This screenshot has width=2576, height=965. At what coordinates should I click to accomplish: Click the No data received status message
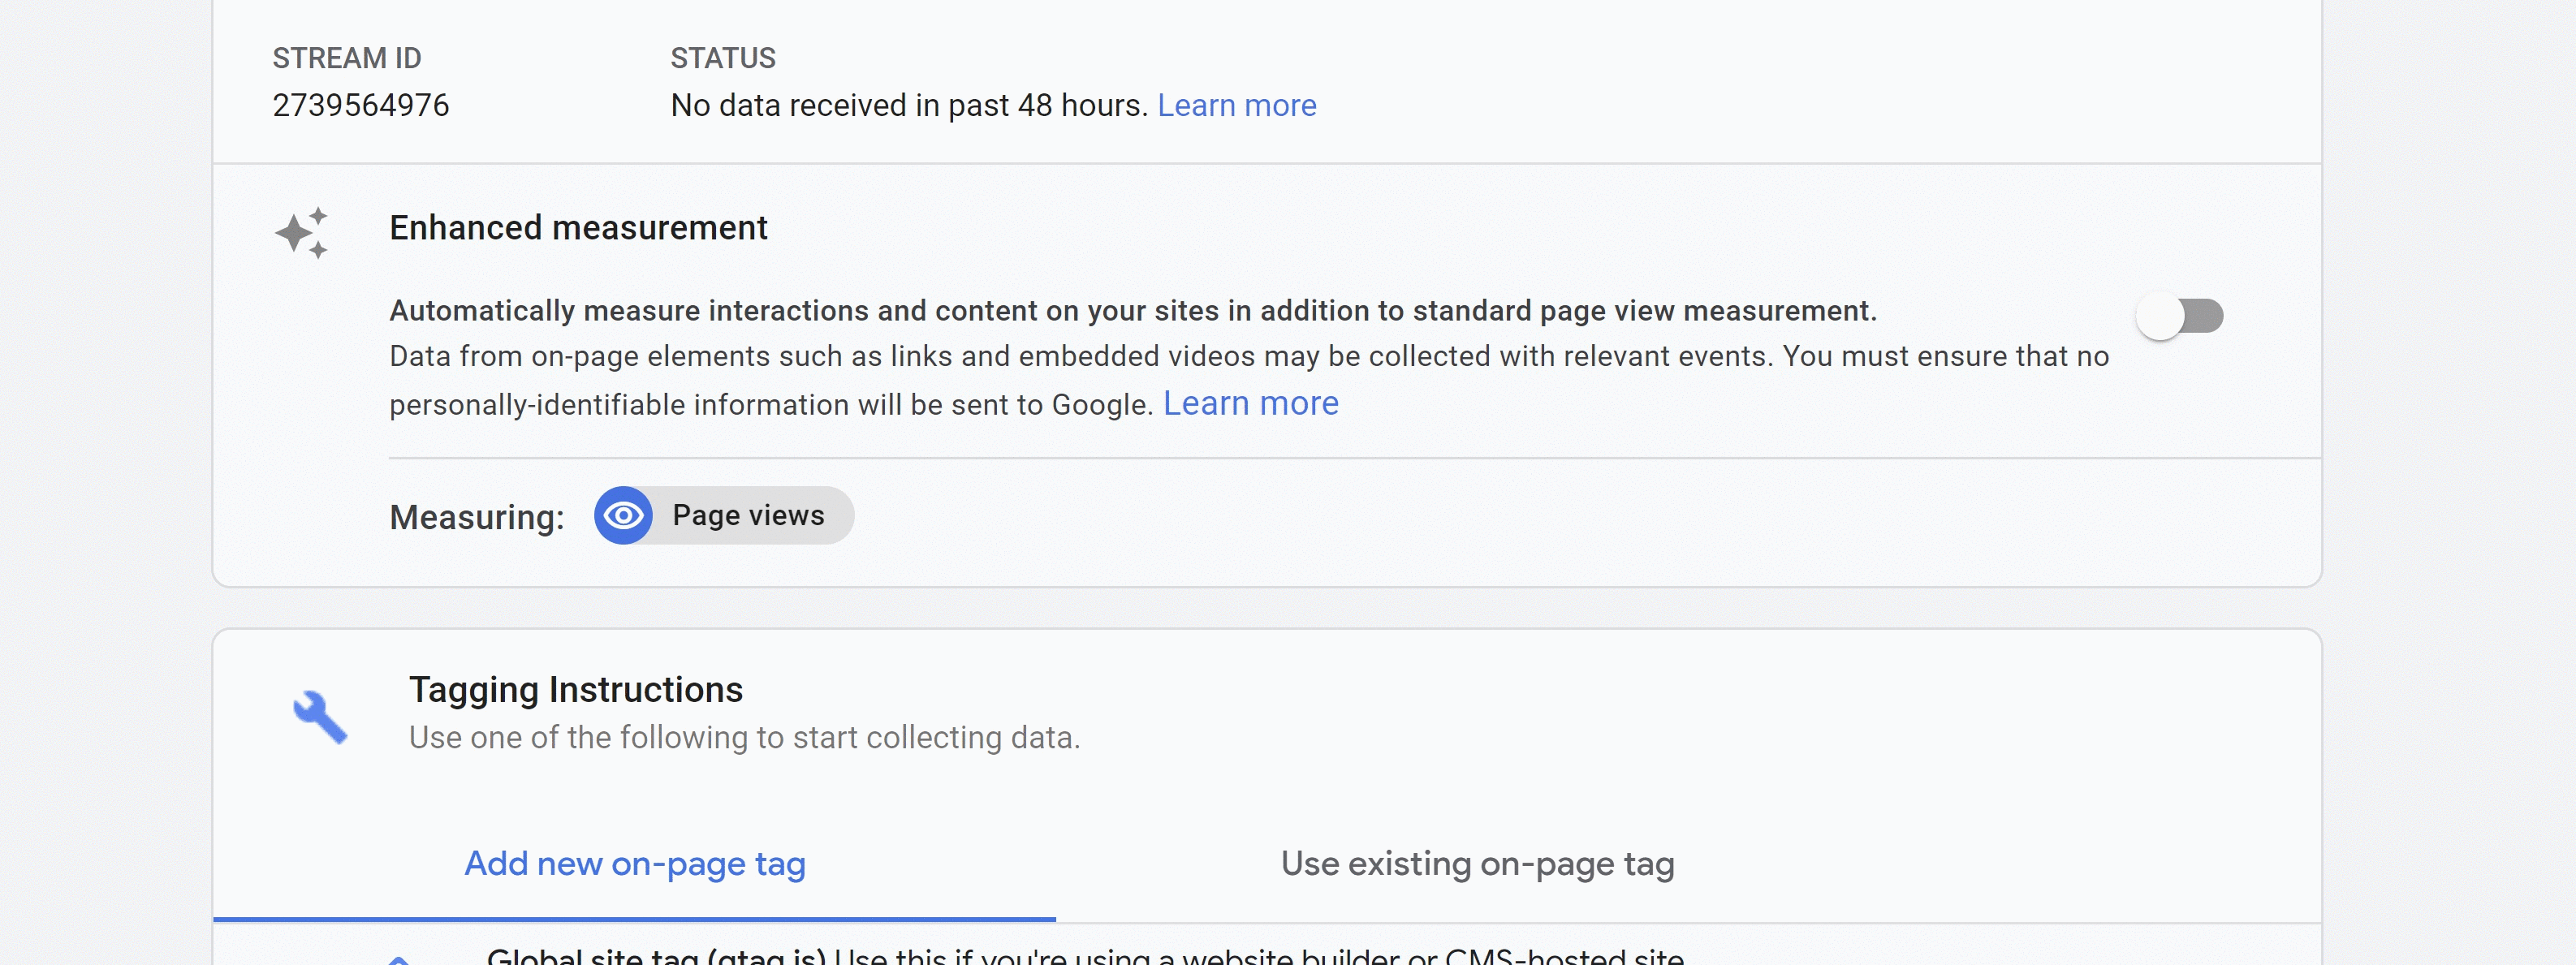pos(904,104)
